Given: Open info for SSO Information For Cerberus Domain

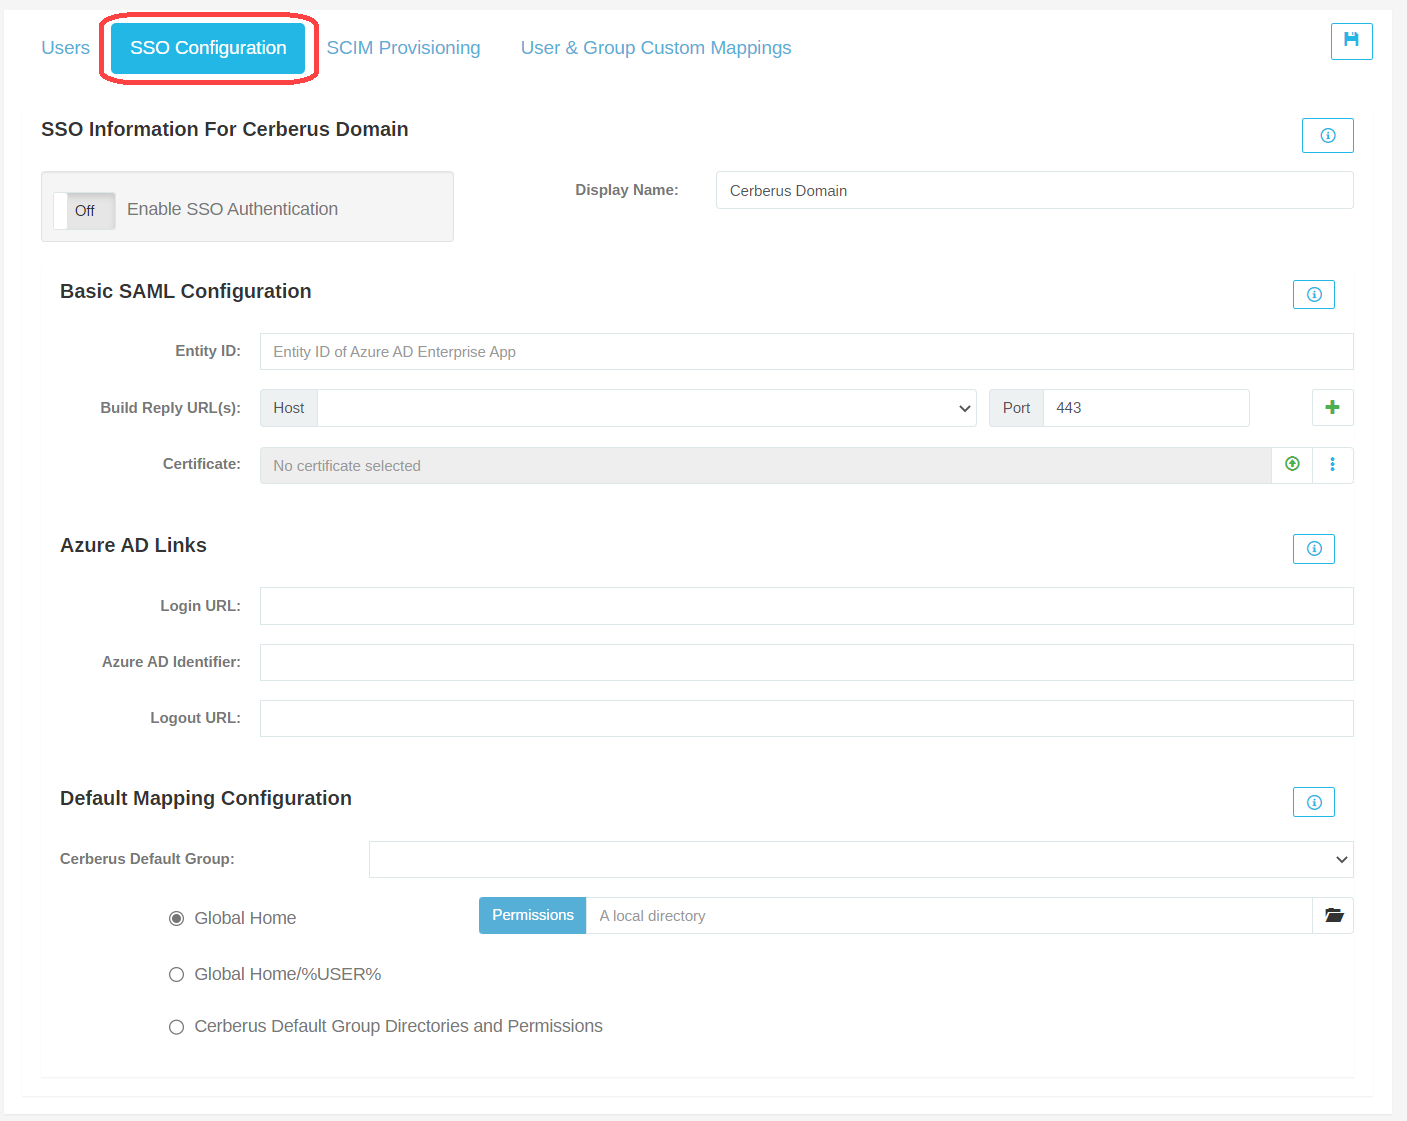Looking at the screenshot, I should [1327, 135].
